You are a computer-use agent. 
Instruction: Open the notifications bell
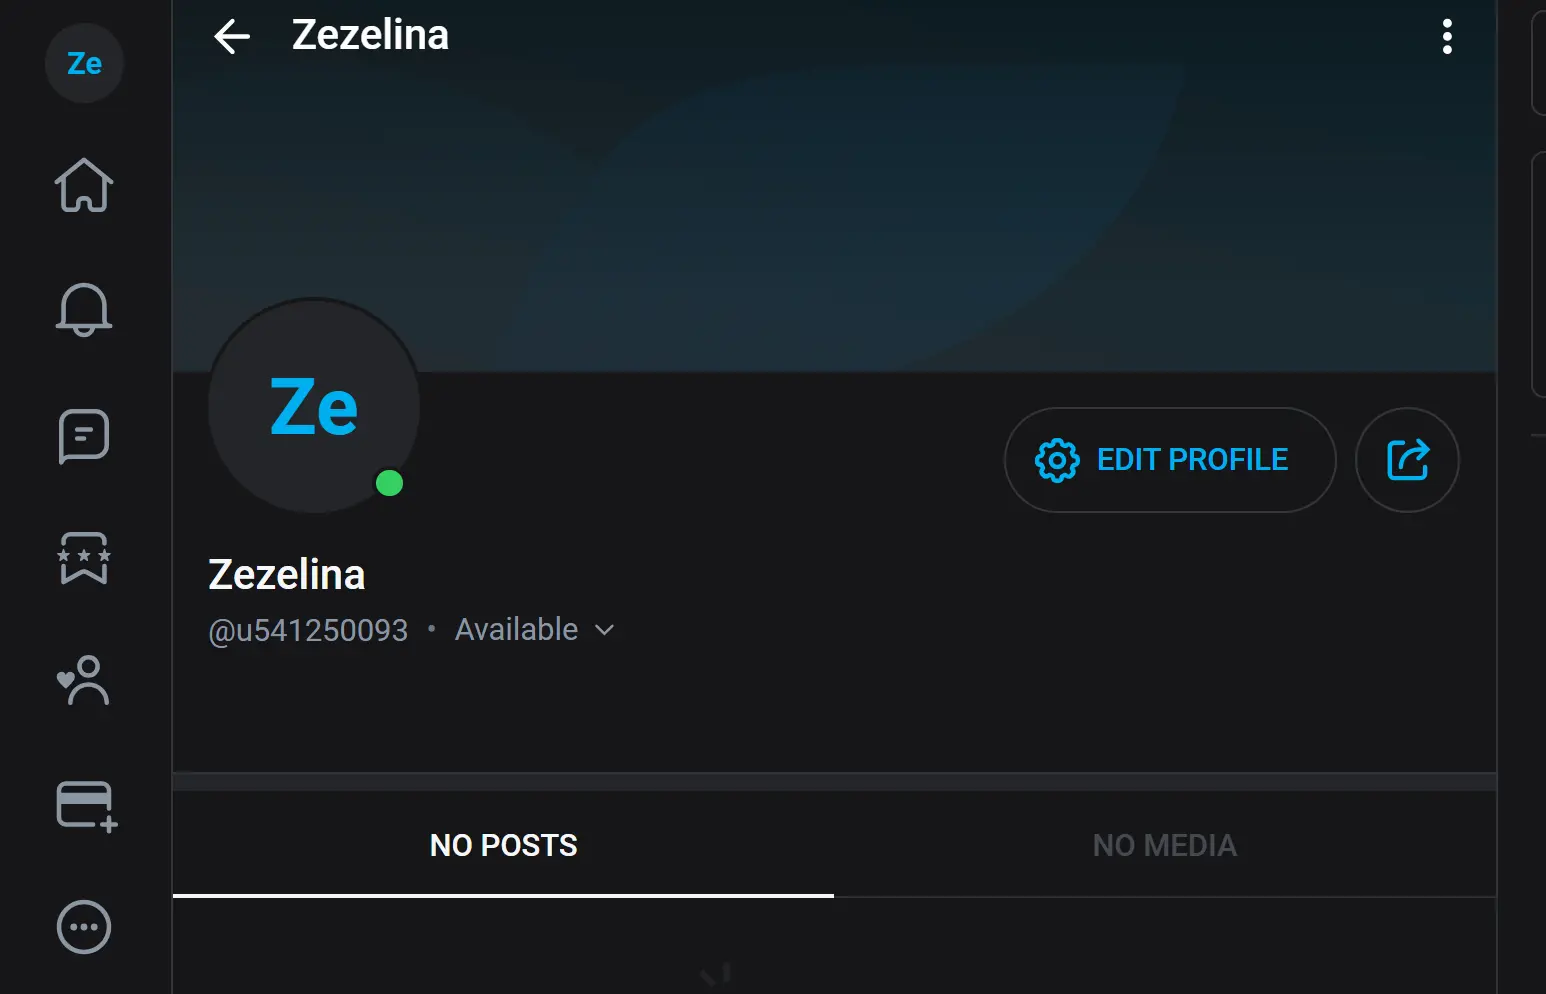click(x=84, y=309)
